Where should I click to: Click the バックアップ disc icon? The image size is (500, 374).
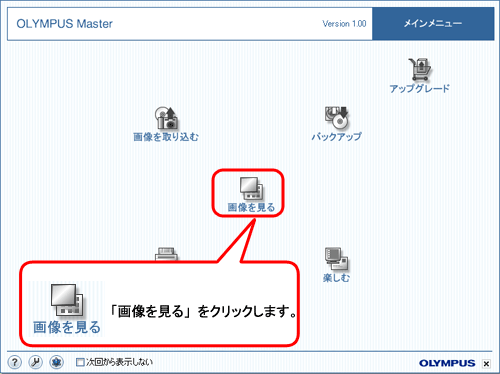[336, 118]
